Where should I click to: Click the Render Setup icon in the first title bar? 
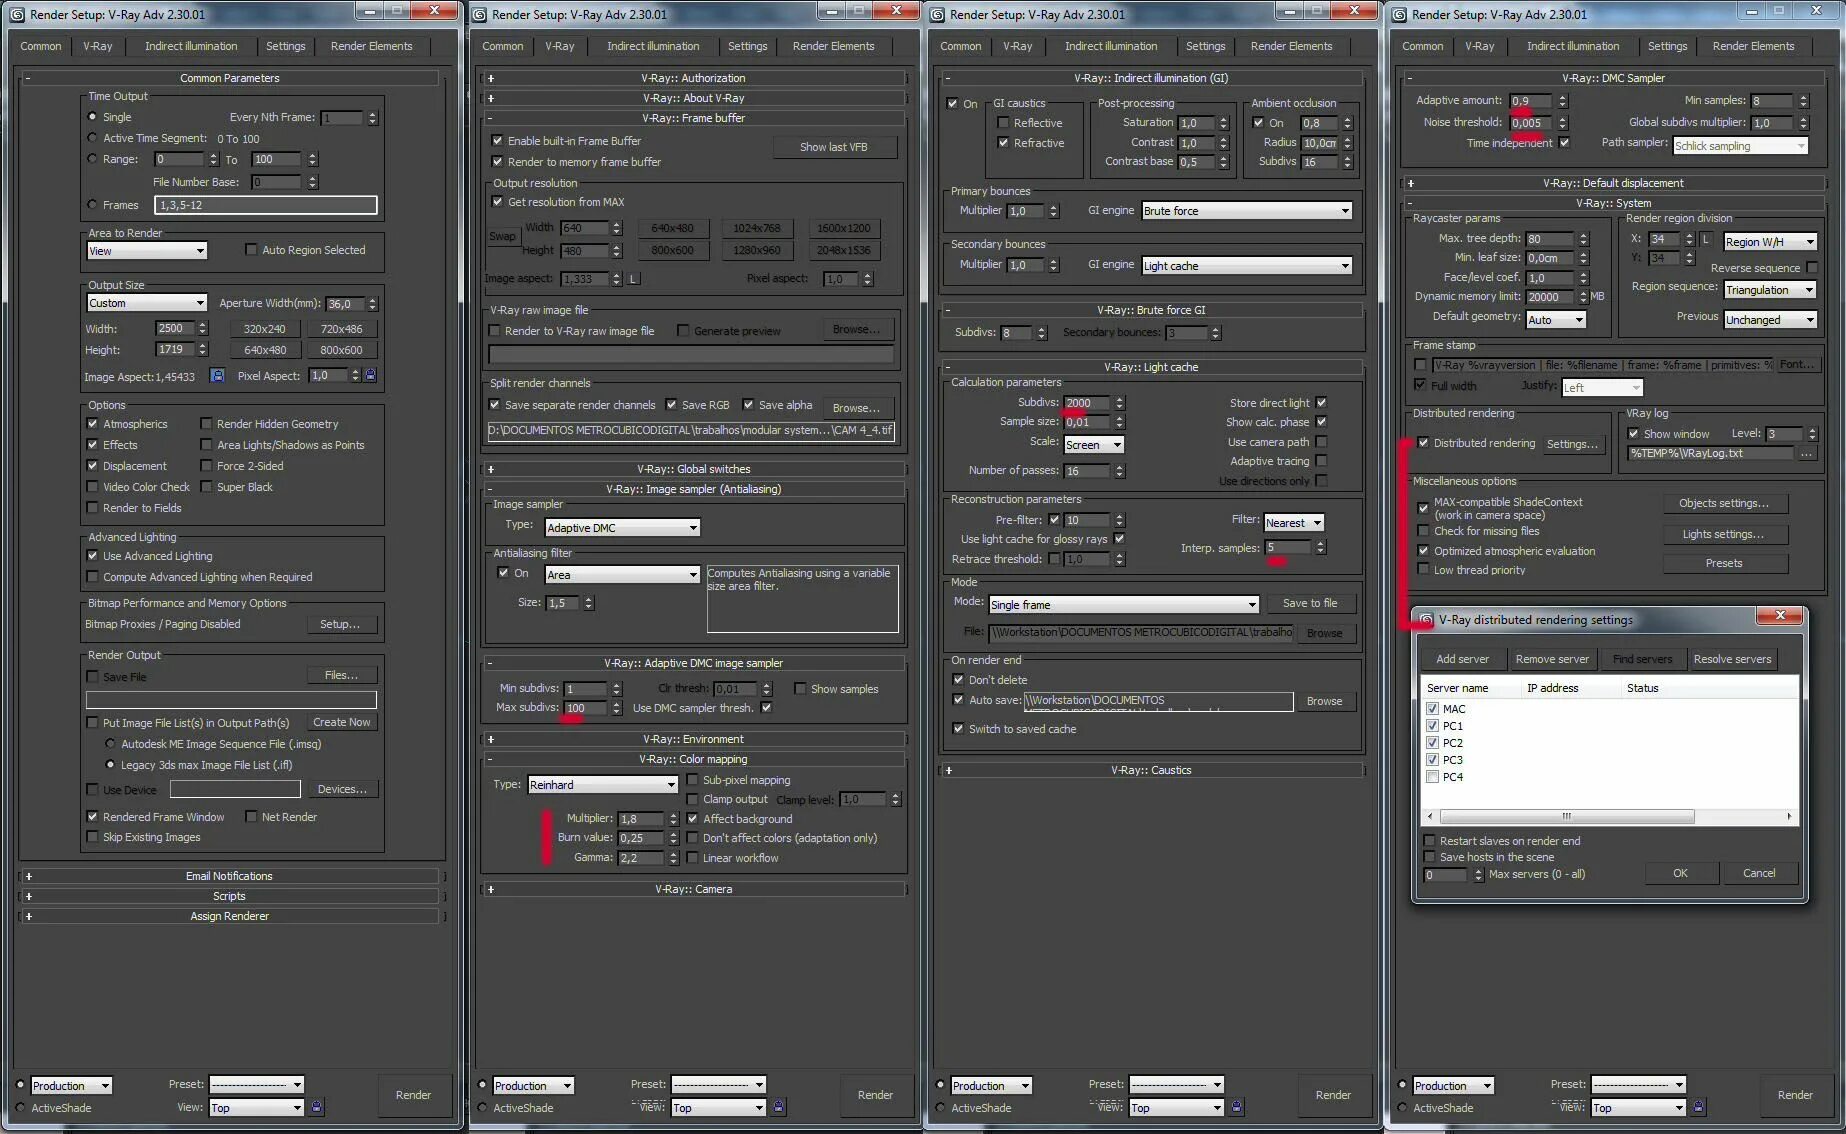point(17,14)
